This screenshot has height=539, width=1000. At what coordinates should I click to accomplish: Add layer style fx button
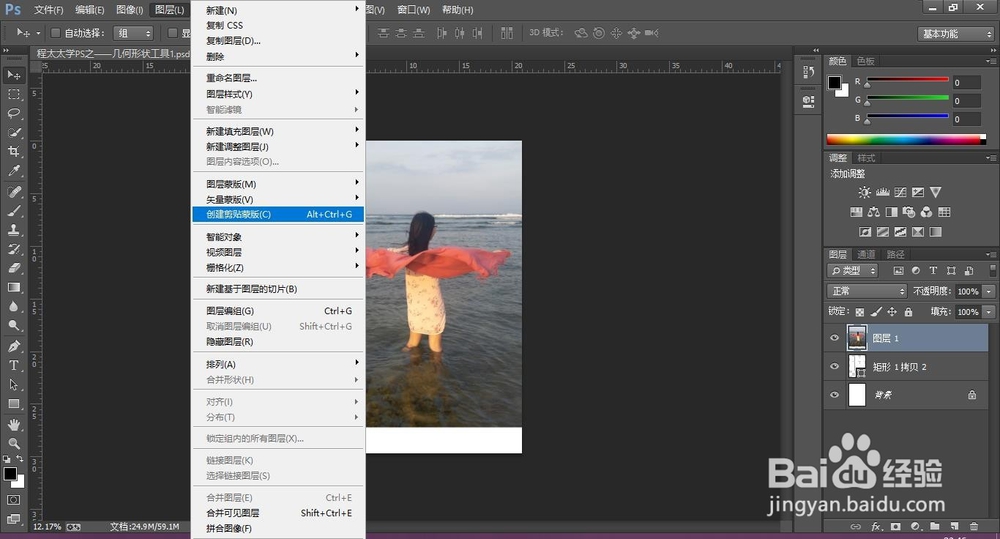[x=876, y=527]
